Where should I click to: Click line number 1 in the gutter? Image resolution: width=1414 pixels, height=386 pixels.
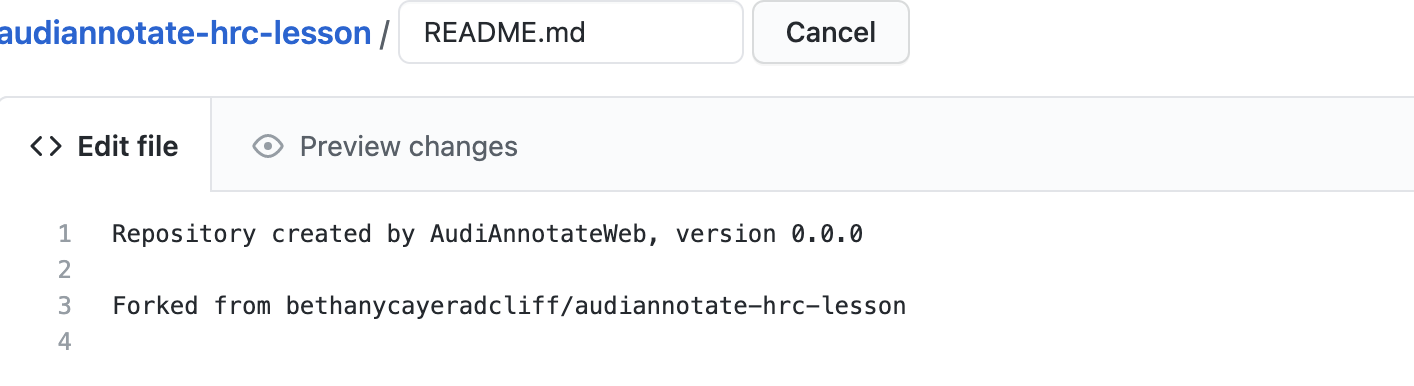65,234
